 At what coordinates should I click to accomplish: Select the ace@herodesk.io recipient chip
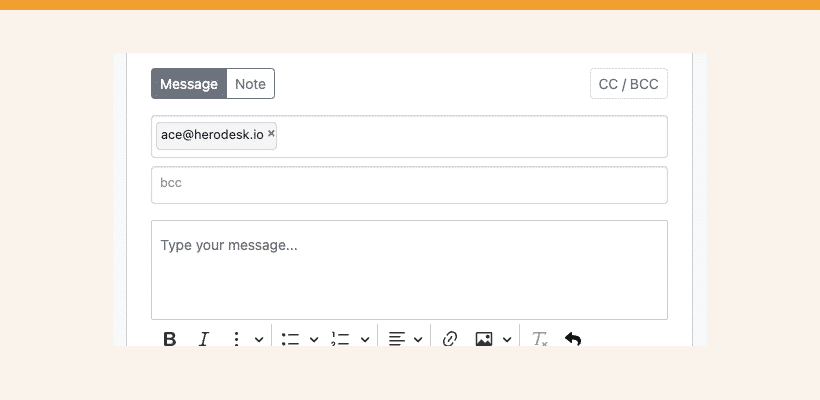point(217,135)
